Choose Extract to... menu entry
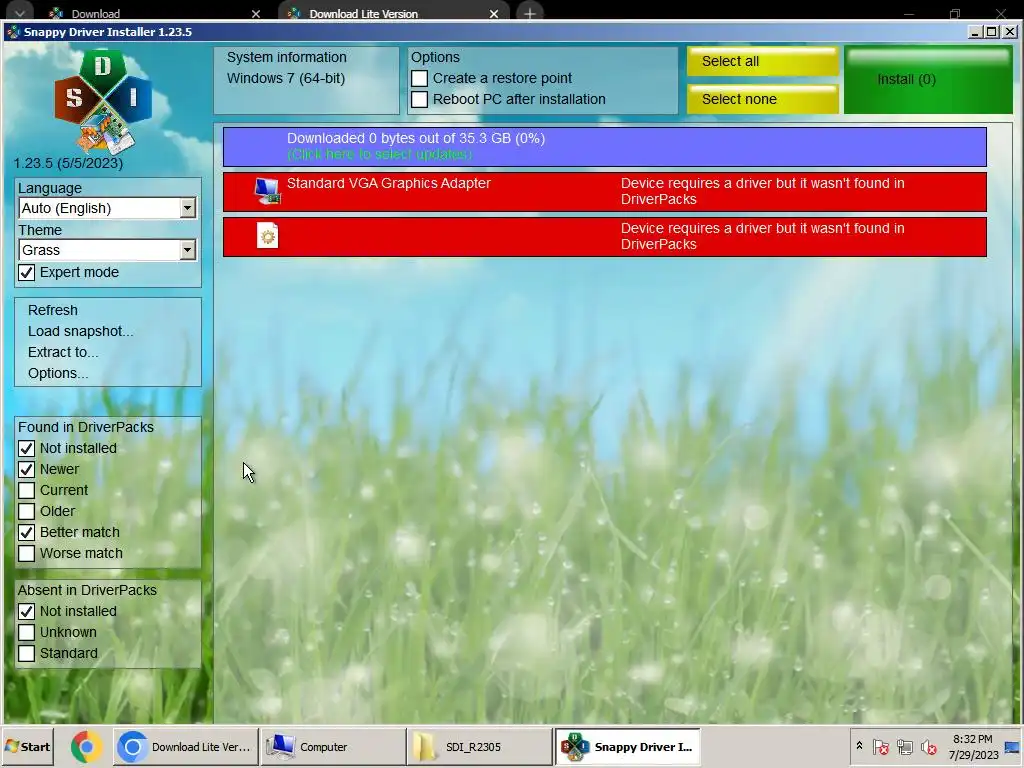The height and width of the screenshot is (768, 1024). (x=63, y=352)
